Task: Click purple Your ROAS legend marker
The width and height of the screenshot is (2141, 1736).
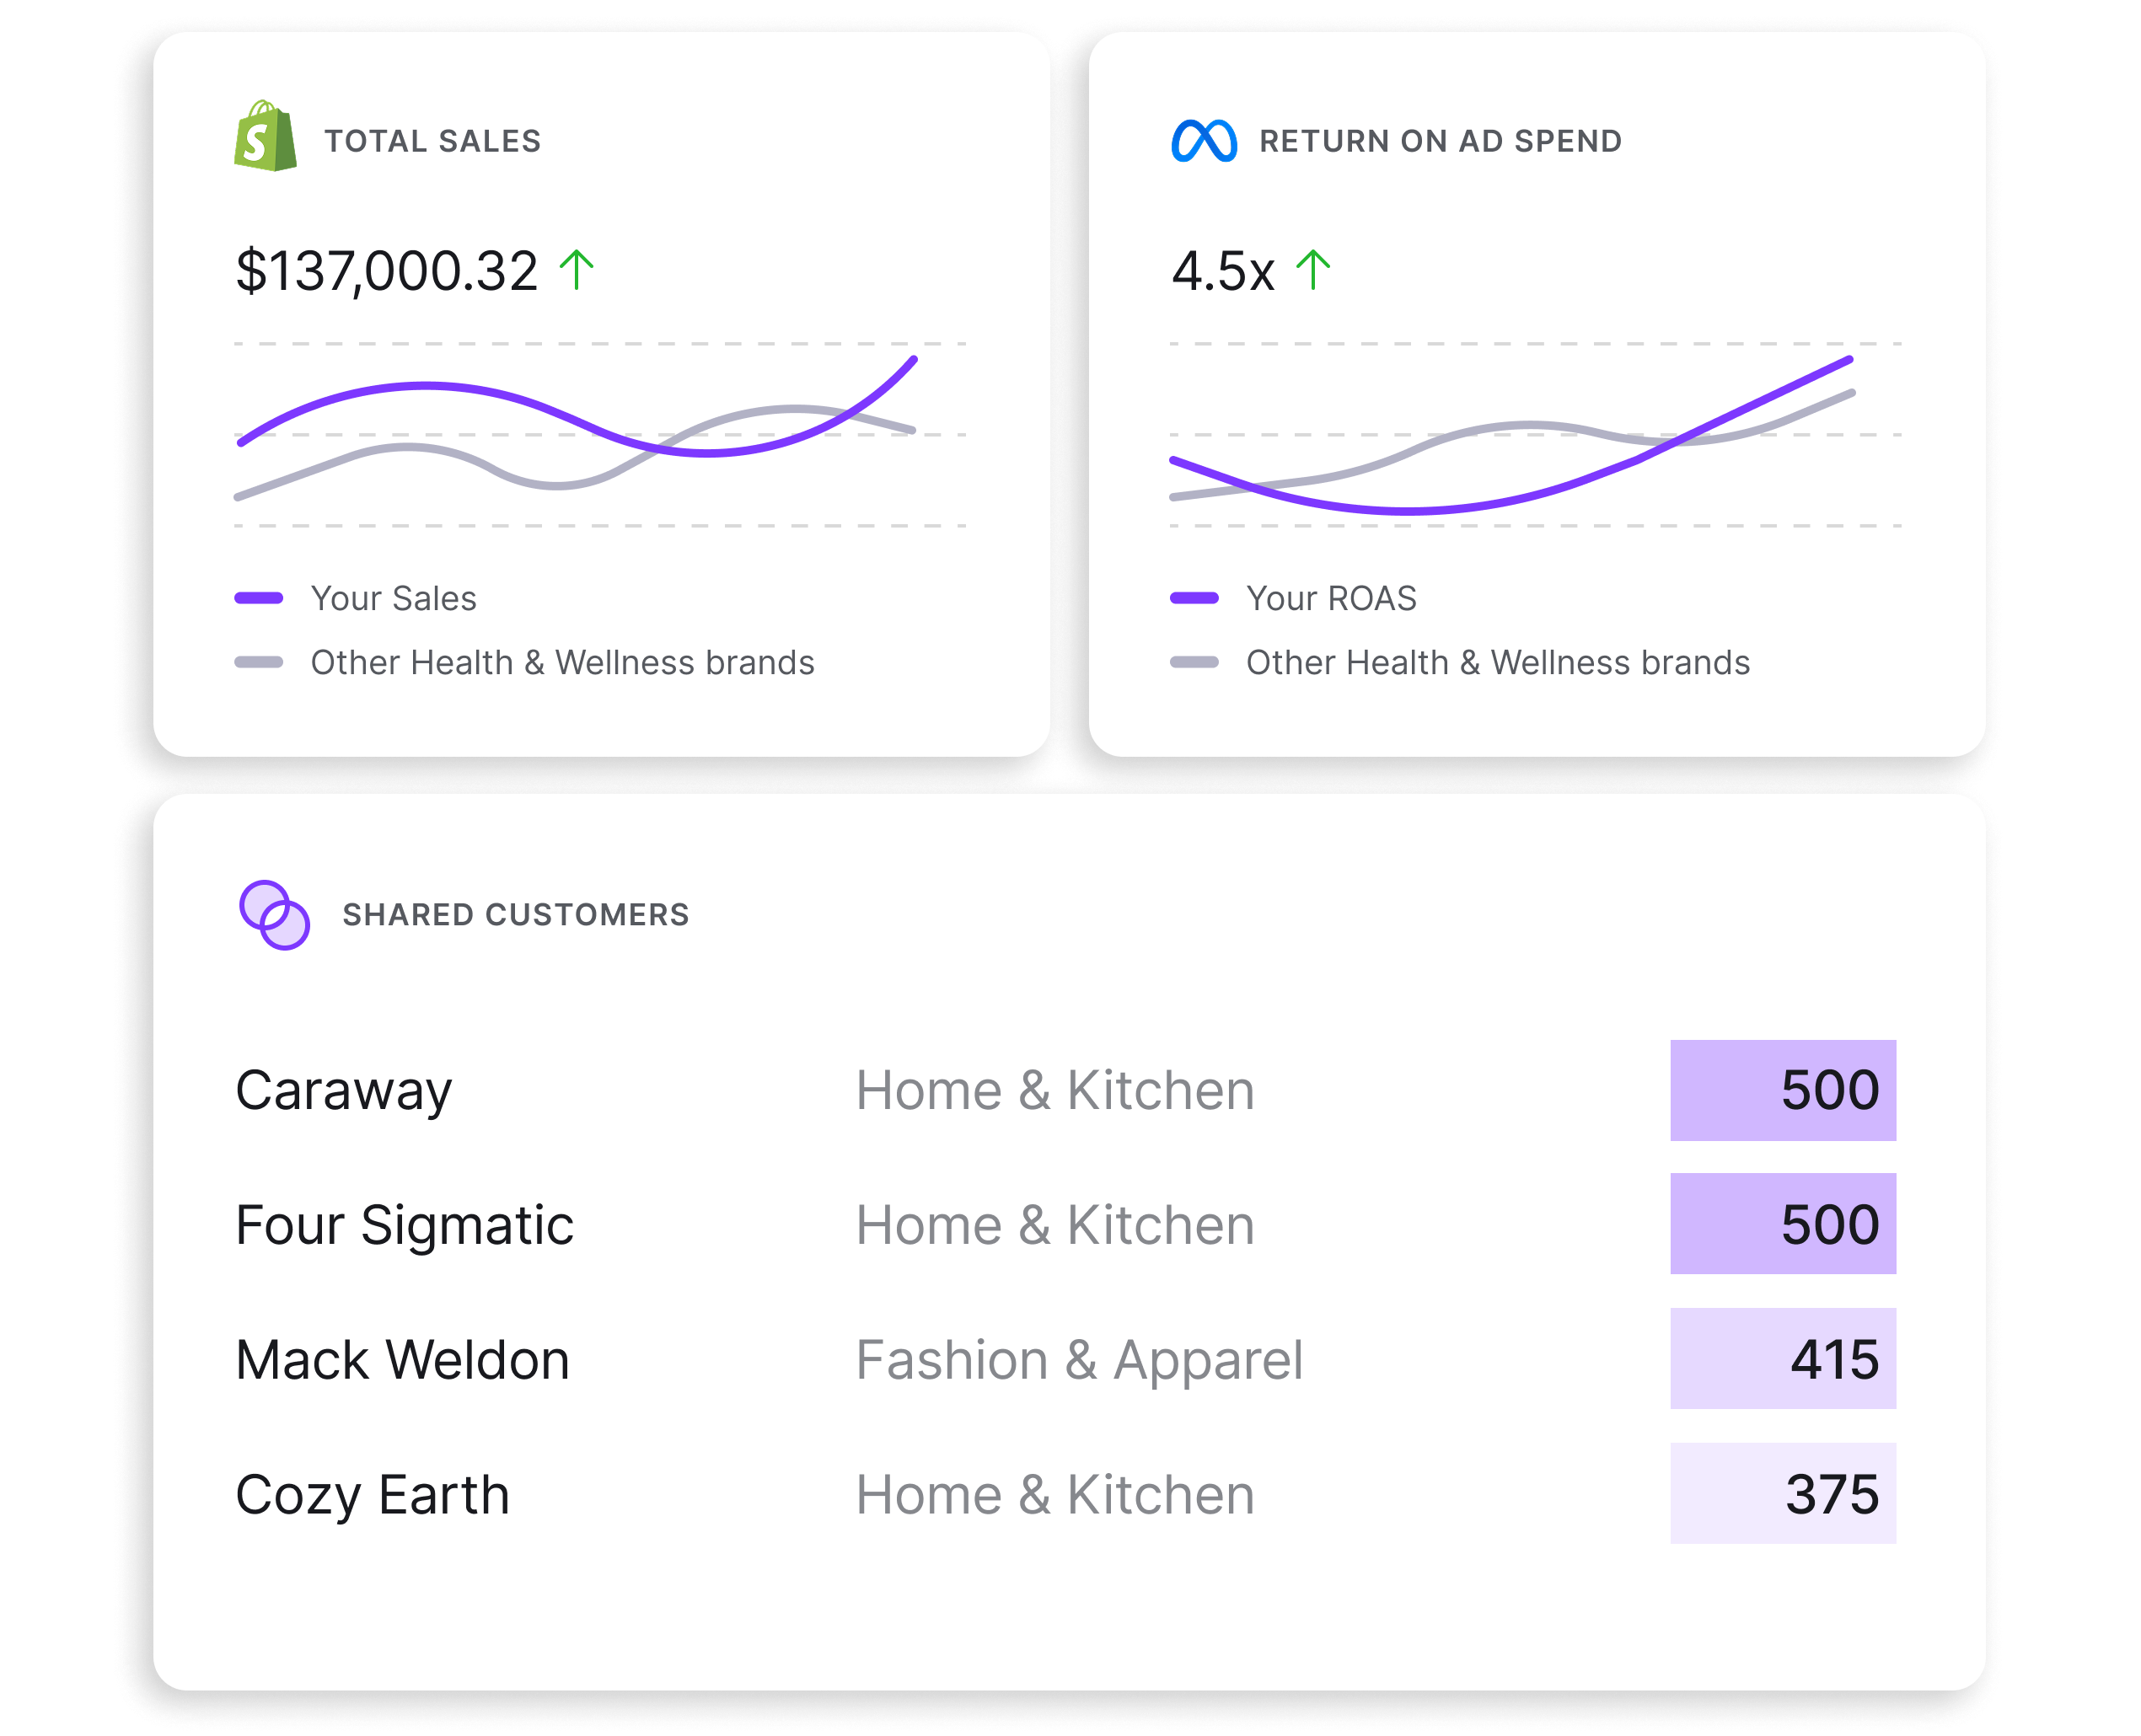Action: pos(1194,598)
